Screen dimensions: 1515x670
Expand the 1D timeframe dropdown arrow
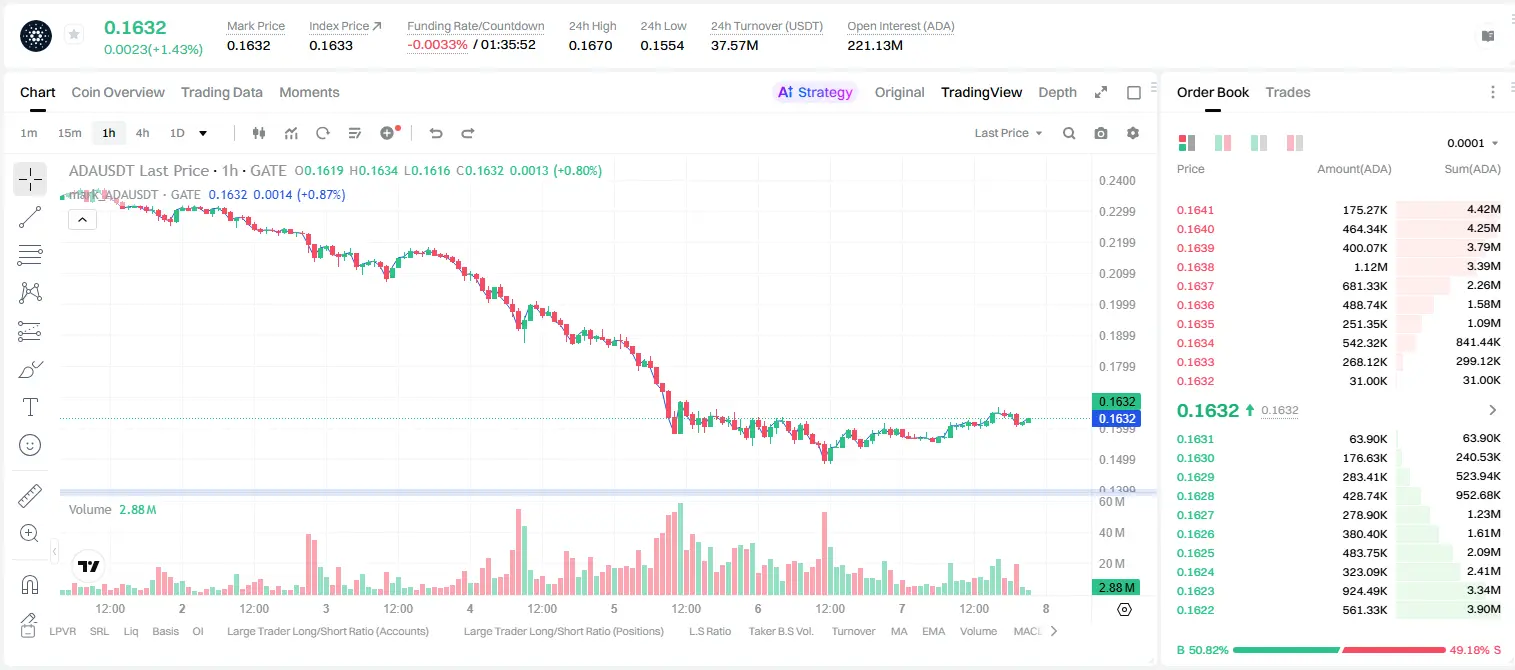(203, 133)
